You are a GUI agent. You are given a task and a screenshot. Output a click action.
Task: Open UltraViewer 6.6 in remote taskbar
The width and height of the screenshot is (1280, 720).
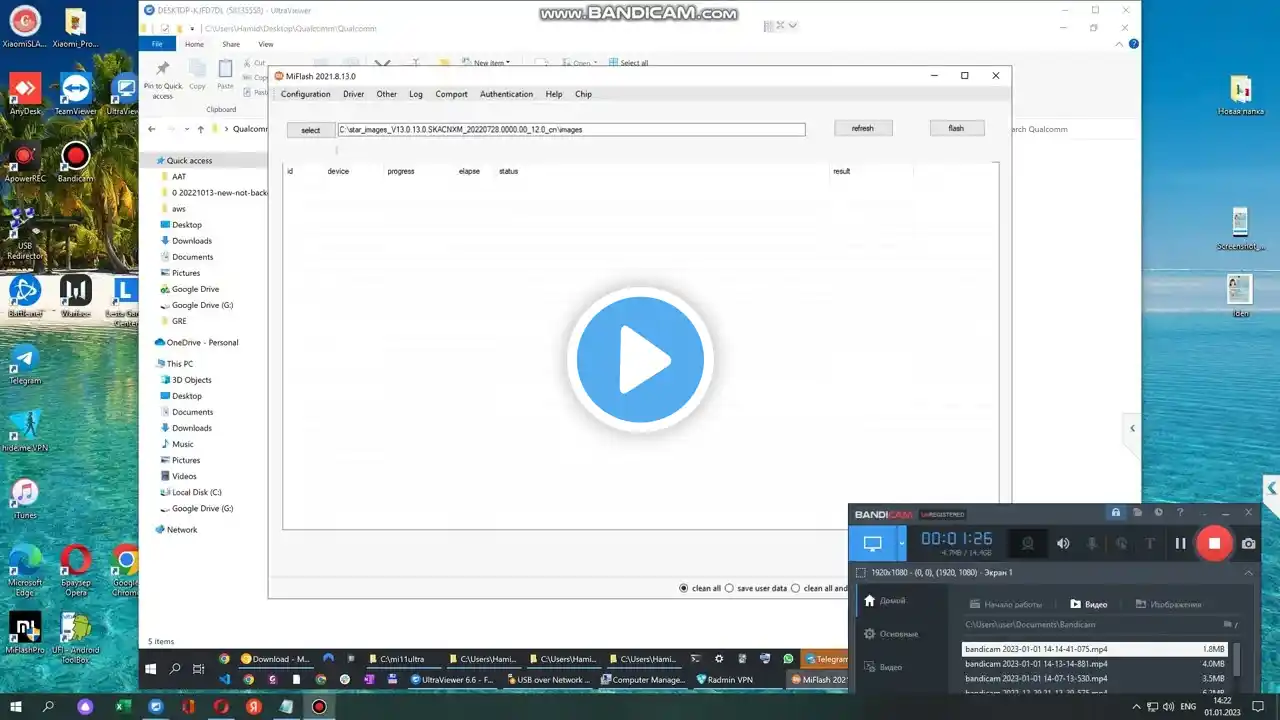[x=452, y=679]
